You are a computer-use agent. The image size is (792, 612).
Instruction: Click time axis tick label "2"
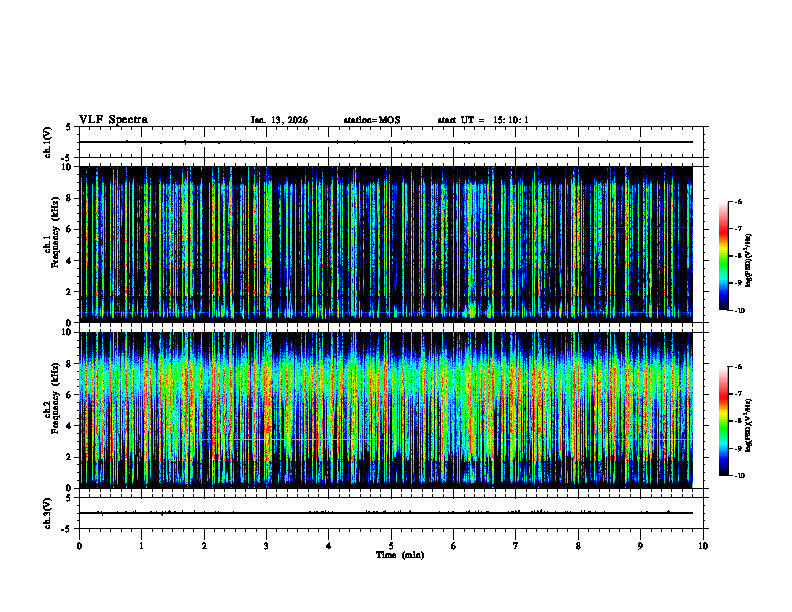coord(204,546)
